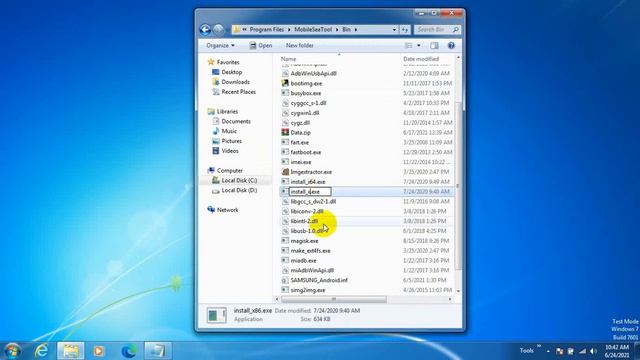Click the Forward navigation arrow
The width and height of the screenshot is (640, 360).
219,29
